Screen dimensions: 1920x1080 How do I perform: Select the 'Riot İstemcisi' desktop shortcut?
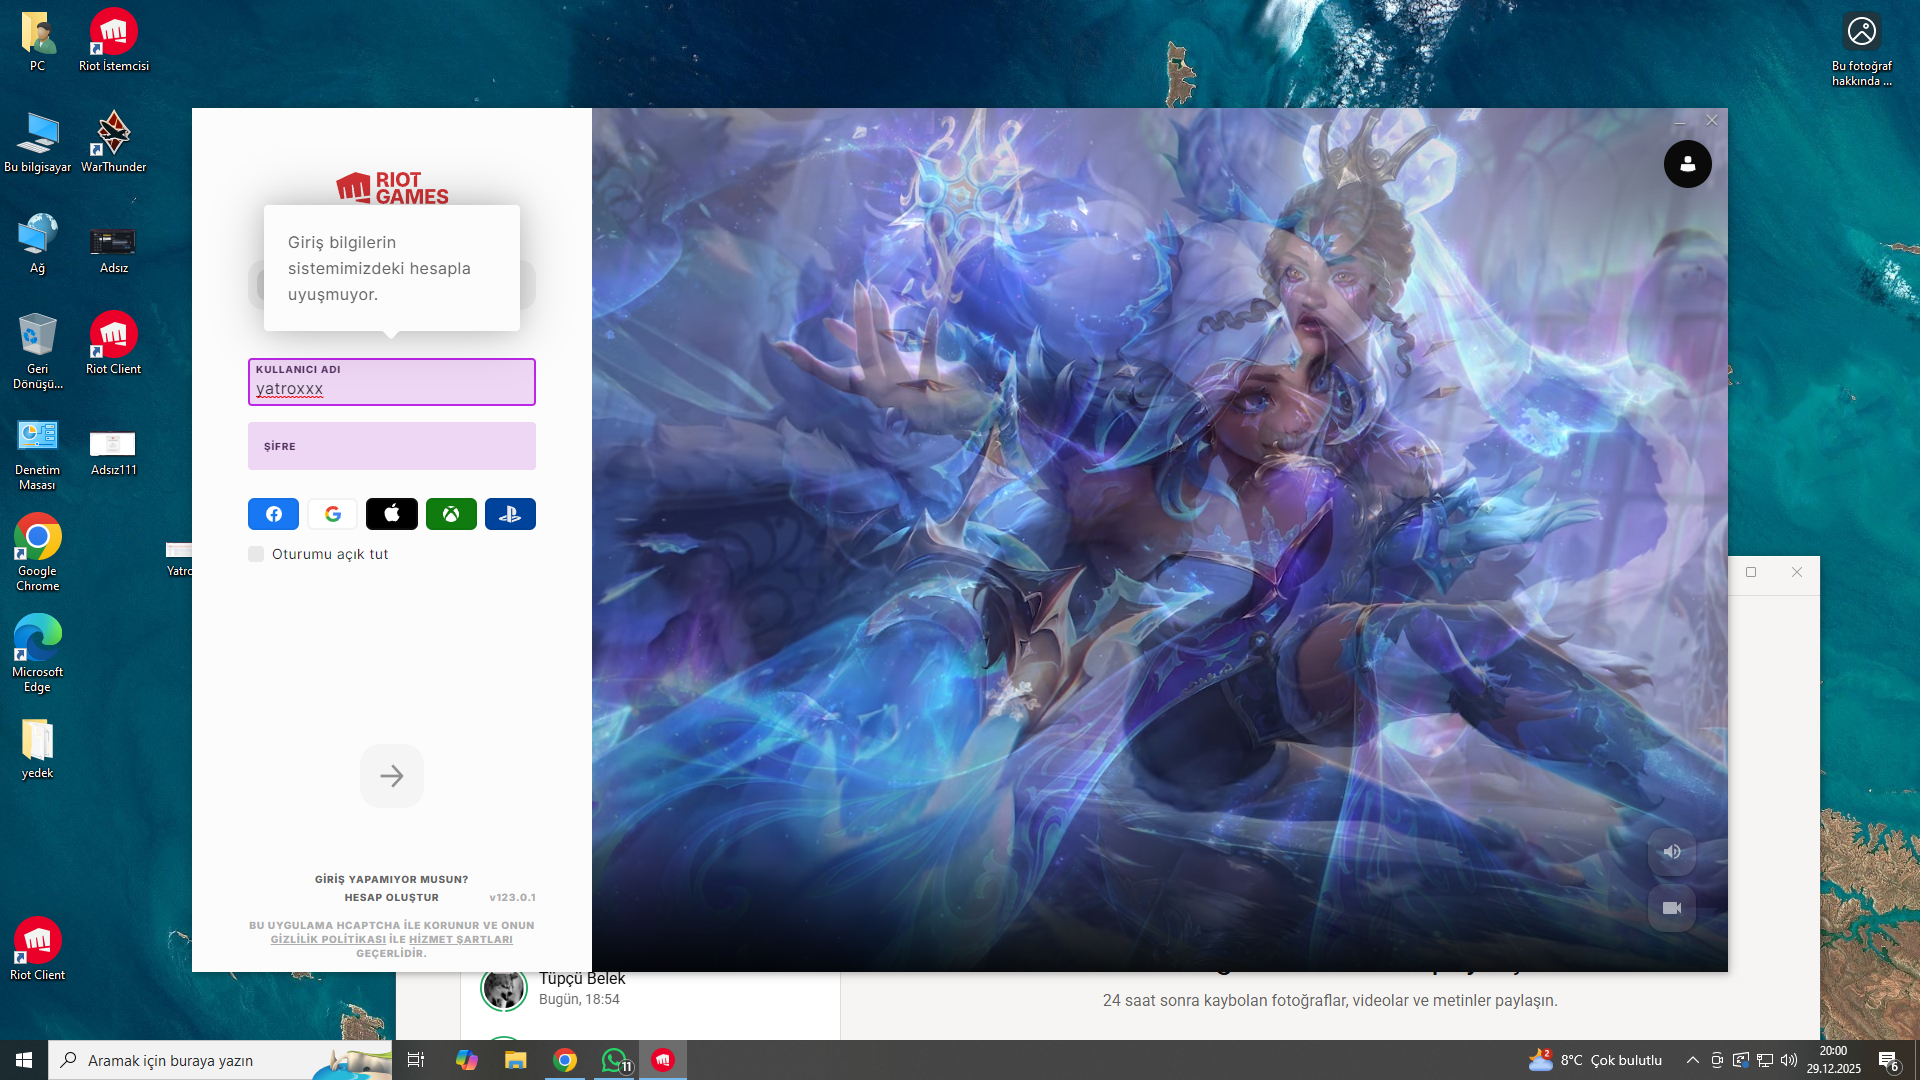pyautogui.click(x=114, y=42)
